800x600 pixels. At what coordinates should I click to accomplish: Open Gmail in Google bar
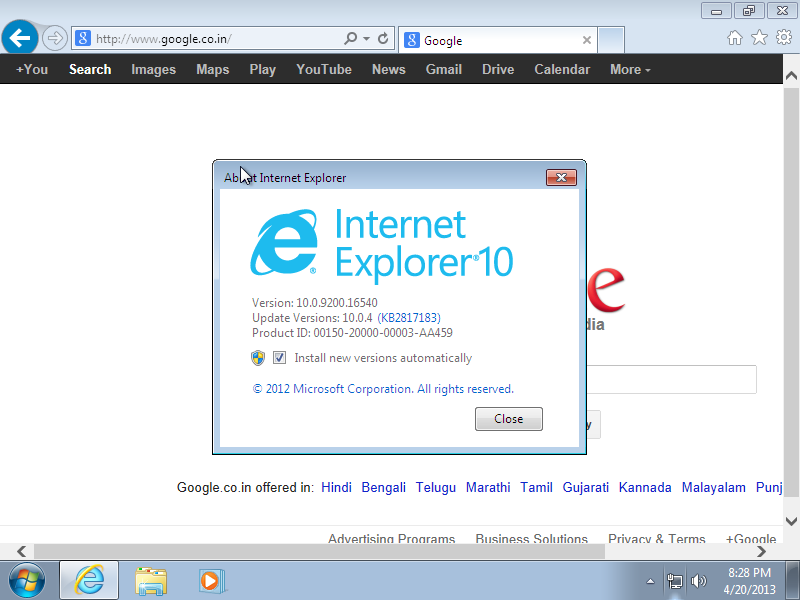(443, 69)
